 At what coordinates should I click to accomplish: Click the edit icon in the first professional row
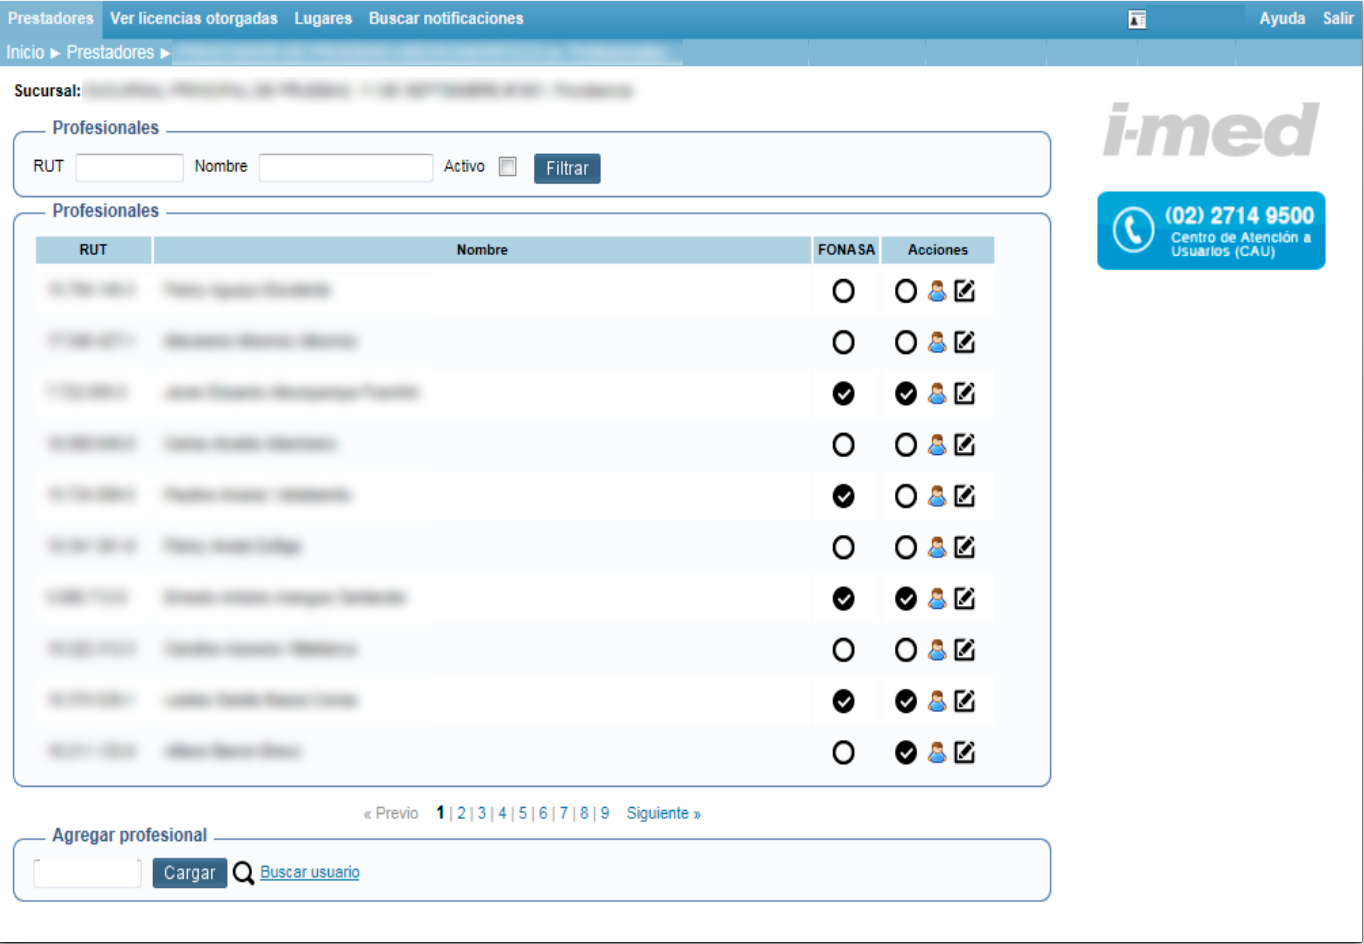964,291
